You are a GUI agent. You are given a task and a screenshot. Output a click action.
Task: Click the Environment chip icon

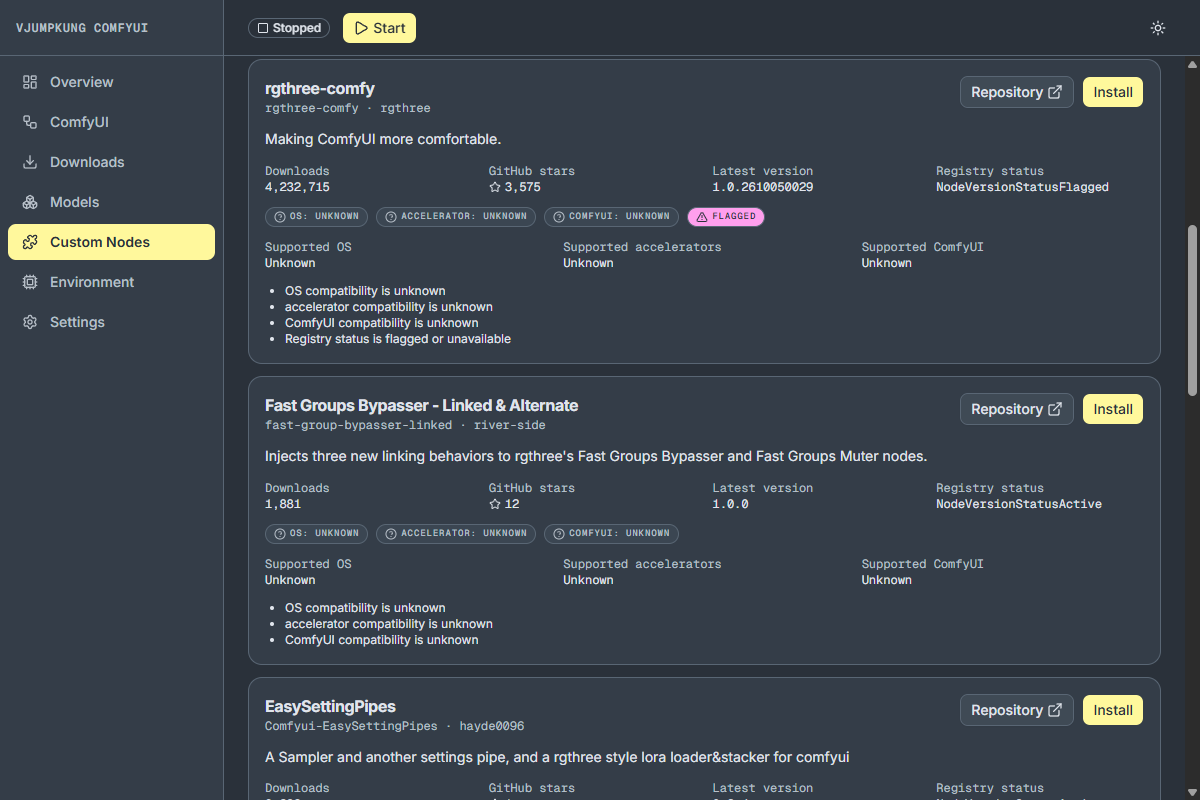coord(30,282)
